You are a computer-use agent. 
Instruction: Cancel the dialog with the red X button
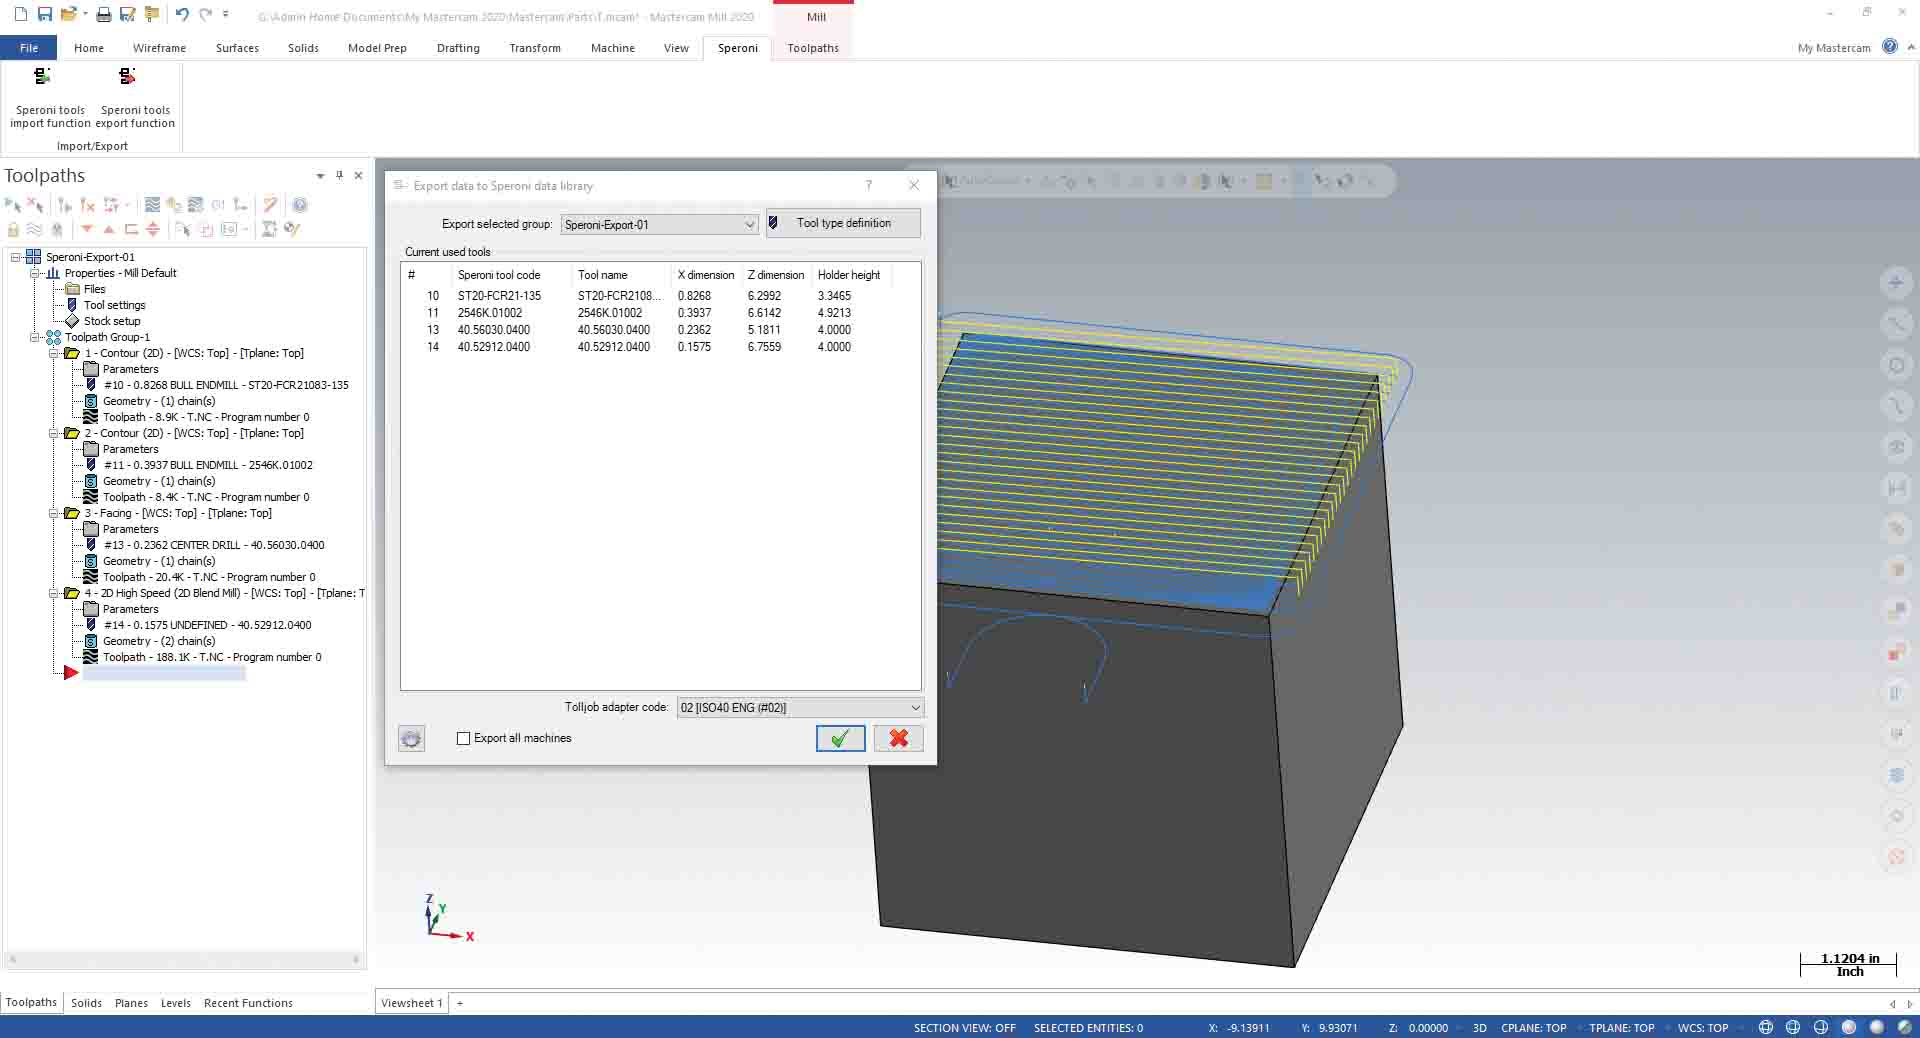point(898,739)
